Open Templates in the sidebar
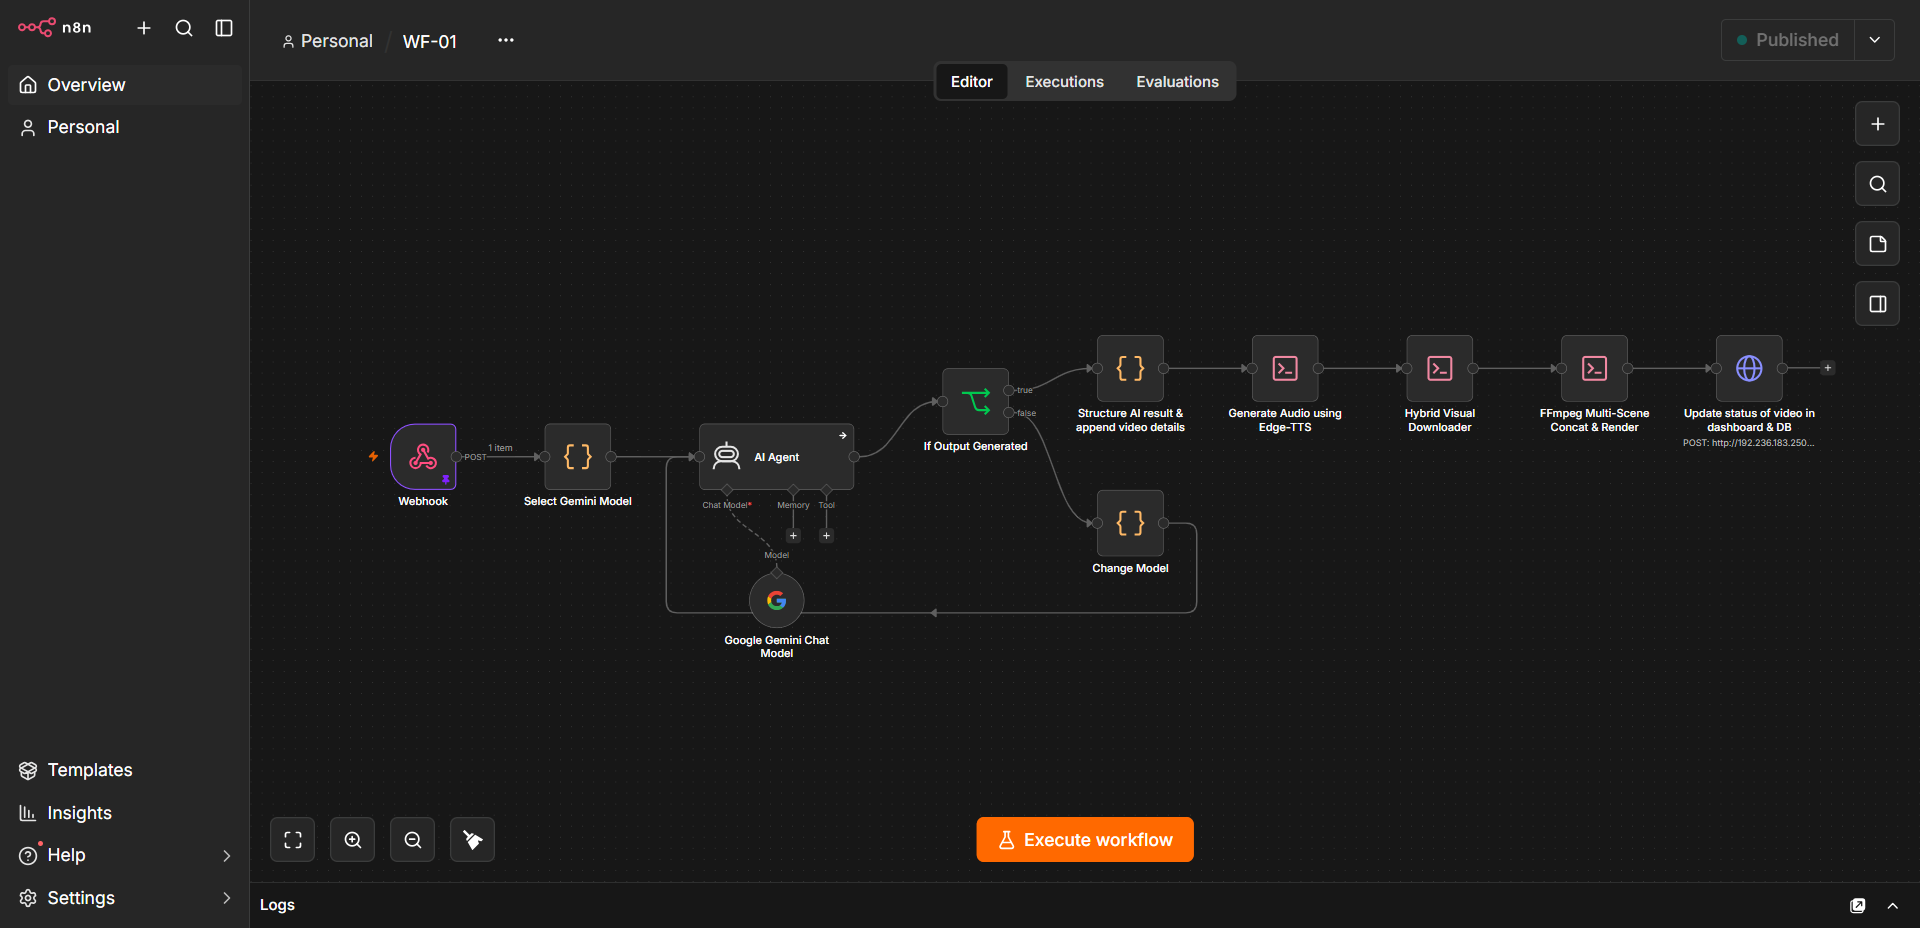Viewport: 1920px width, 928px height. click(x=125, y=770)
